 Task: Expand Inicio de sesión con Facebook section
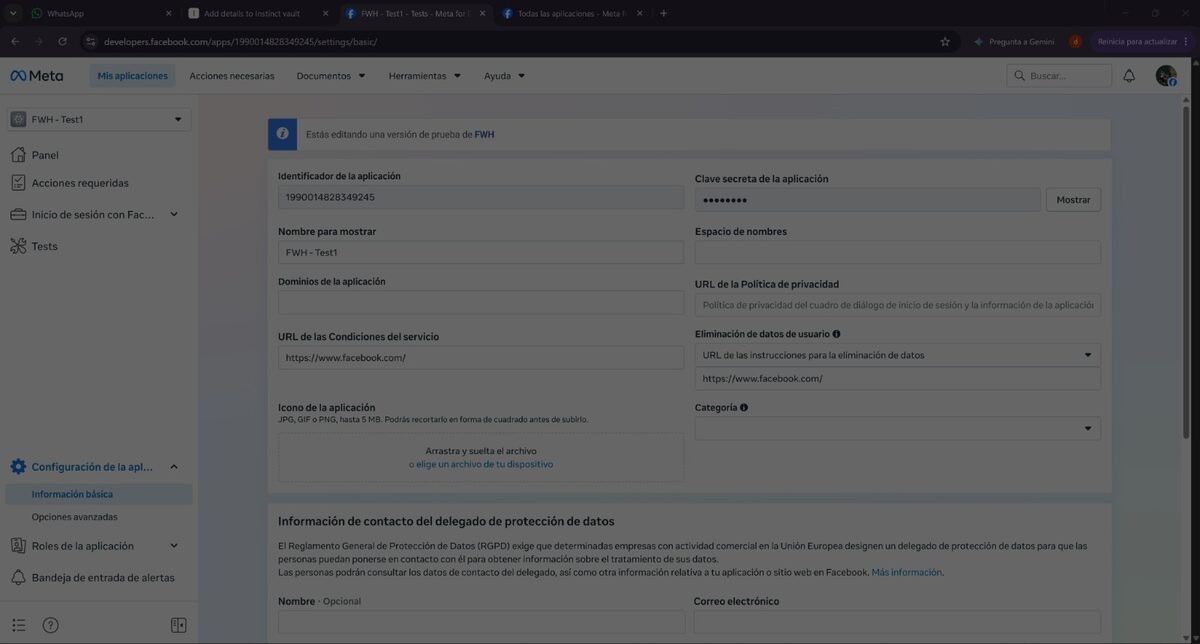pos(174,214)
